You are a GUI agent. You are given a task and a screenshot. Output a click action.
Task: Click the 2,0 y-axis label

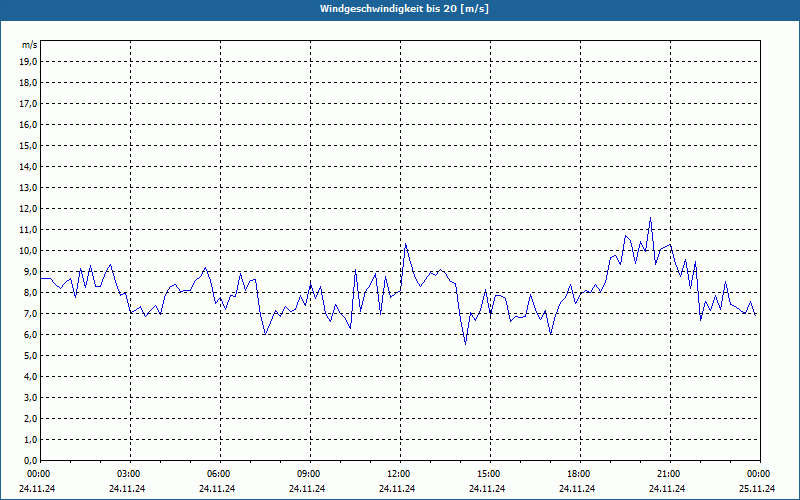click(x=31, y=418)
